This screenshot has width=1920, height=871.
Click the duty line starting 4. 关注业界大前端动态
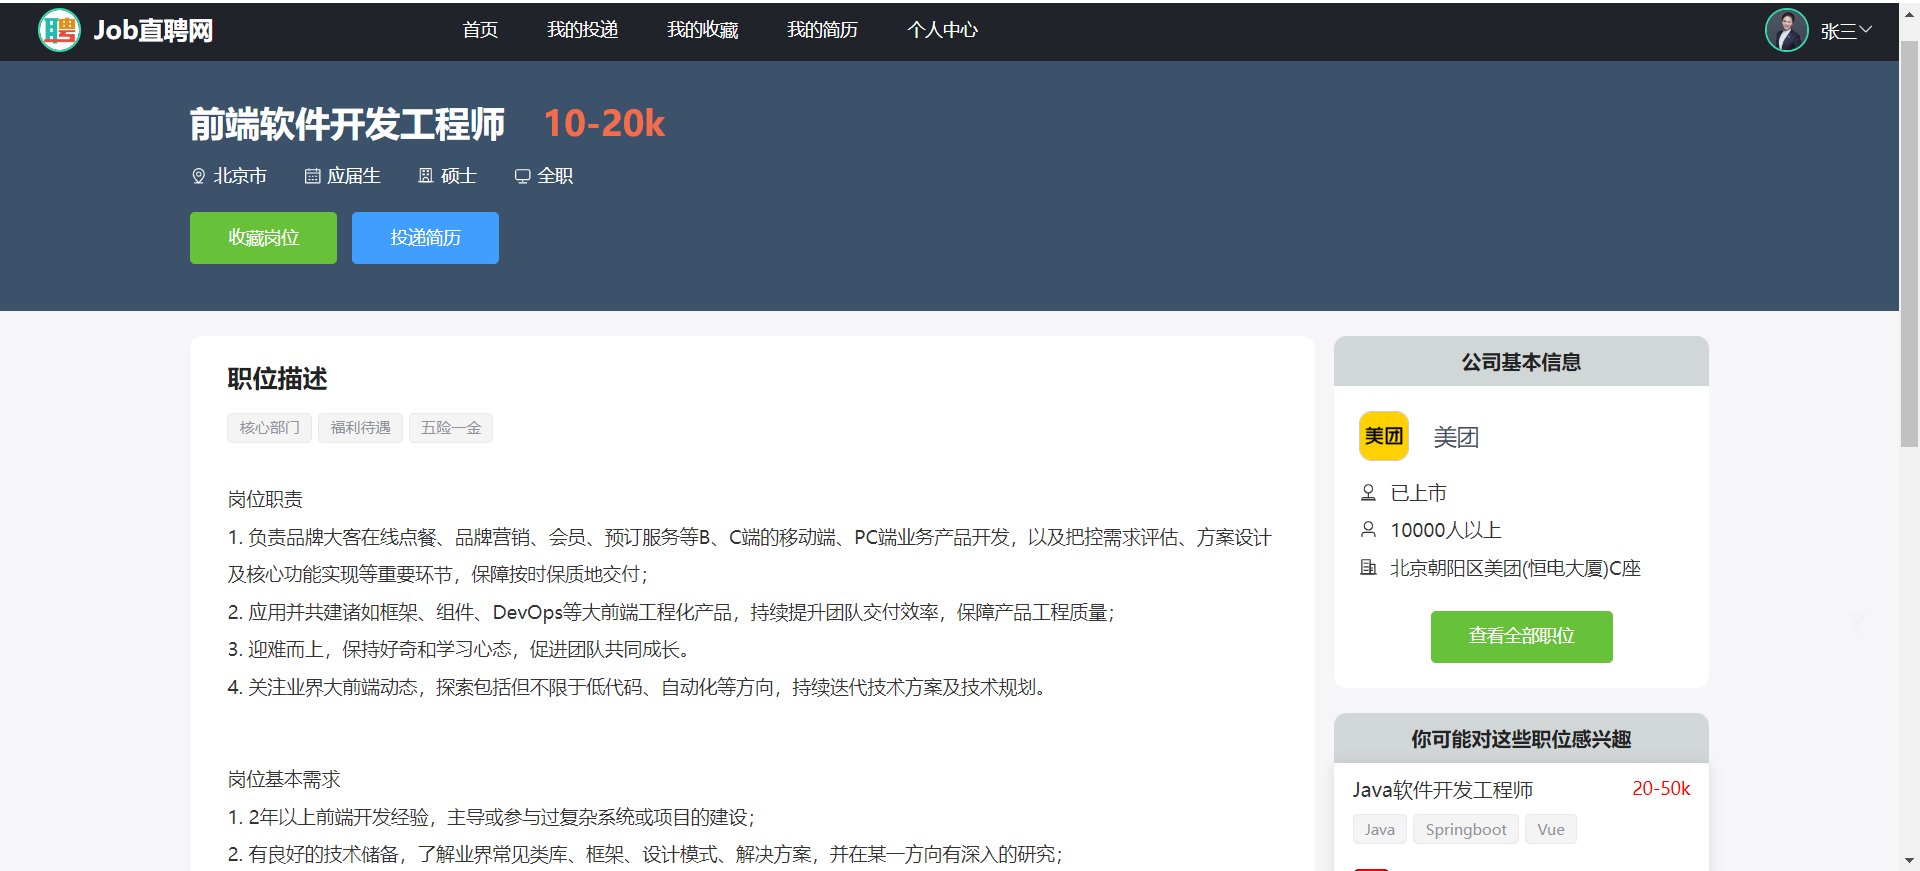(639, 687)
